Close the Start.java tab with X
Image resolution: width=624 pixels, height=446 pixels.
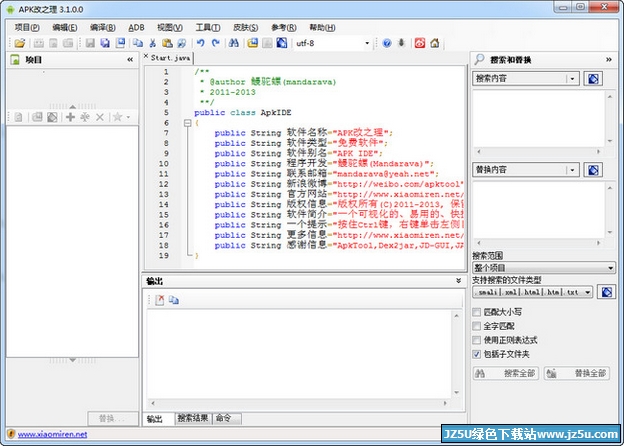coord(146,56)
